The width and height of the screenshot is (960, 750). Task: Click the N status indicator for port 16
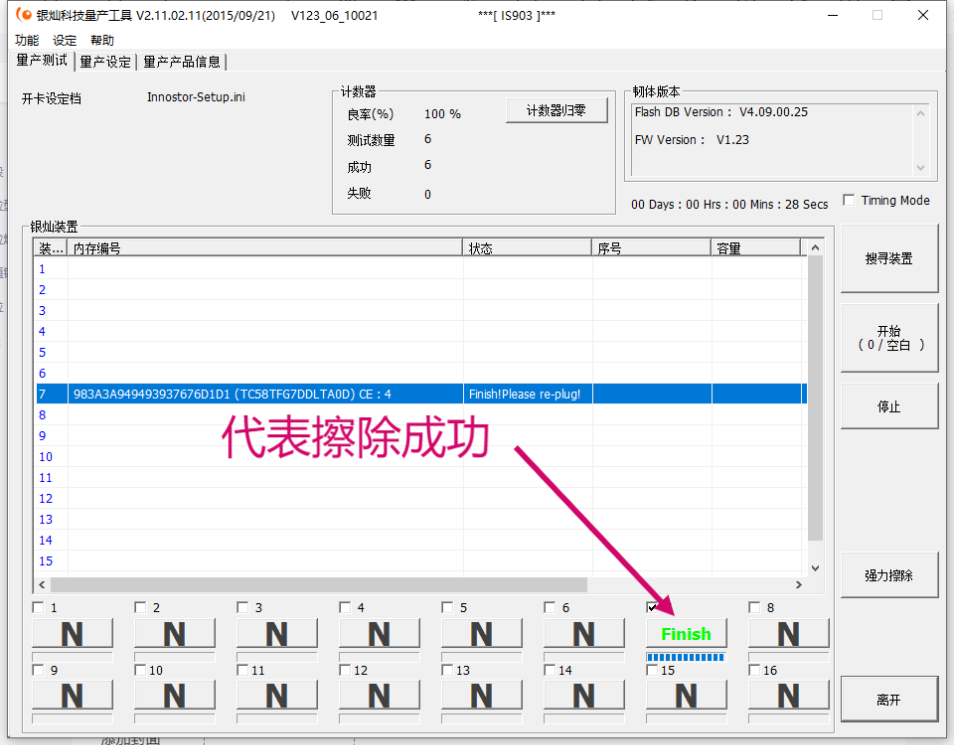click(788, 694)
